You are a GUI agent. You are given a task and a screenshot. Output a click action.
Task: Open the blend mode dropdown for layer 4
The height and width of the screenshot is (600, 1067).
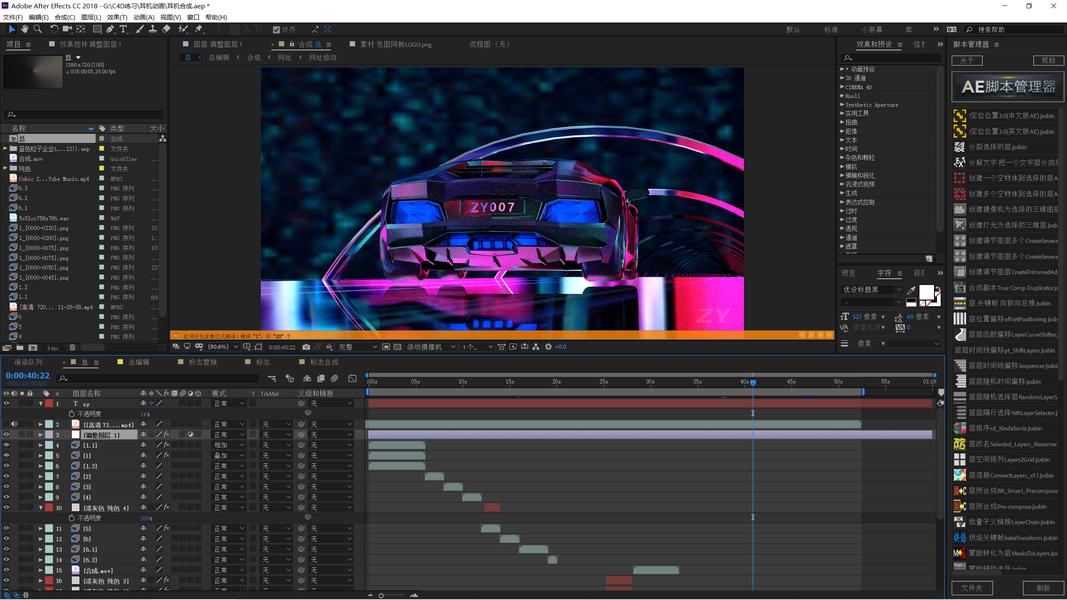pyautogui.click(x=229, y=445)
